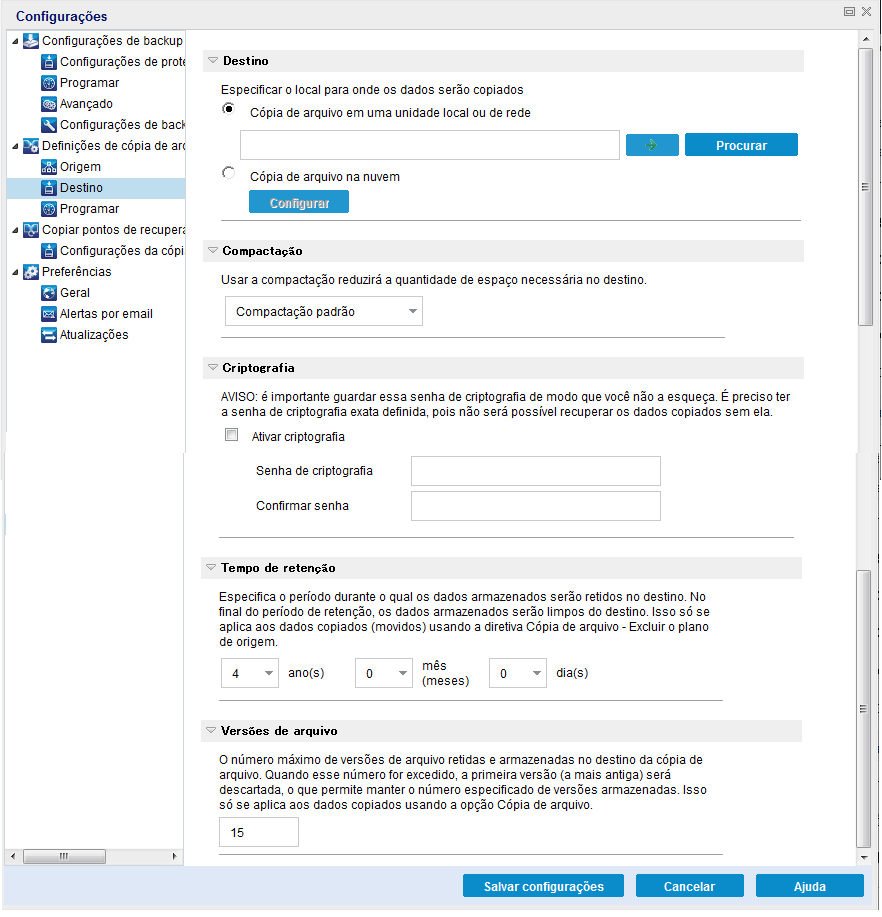Collapse the Compactação section
882x917 pixels.
pos(213,251)
